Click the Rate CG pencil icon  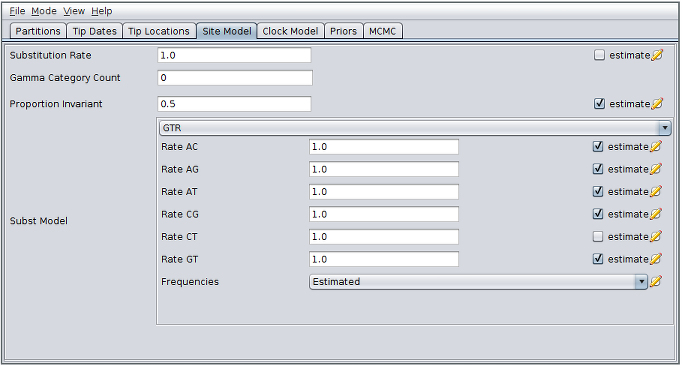(655, 214)
